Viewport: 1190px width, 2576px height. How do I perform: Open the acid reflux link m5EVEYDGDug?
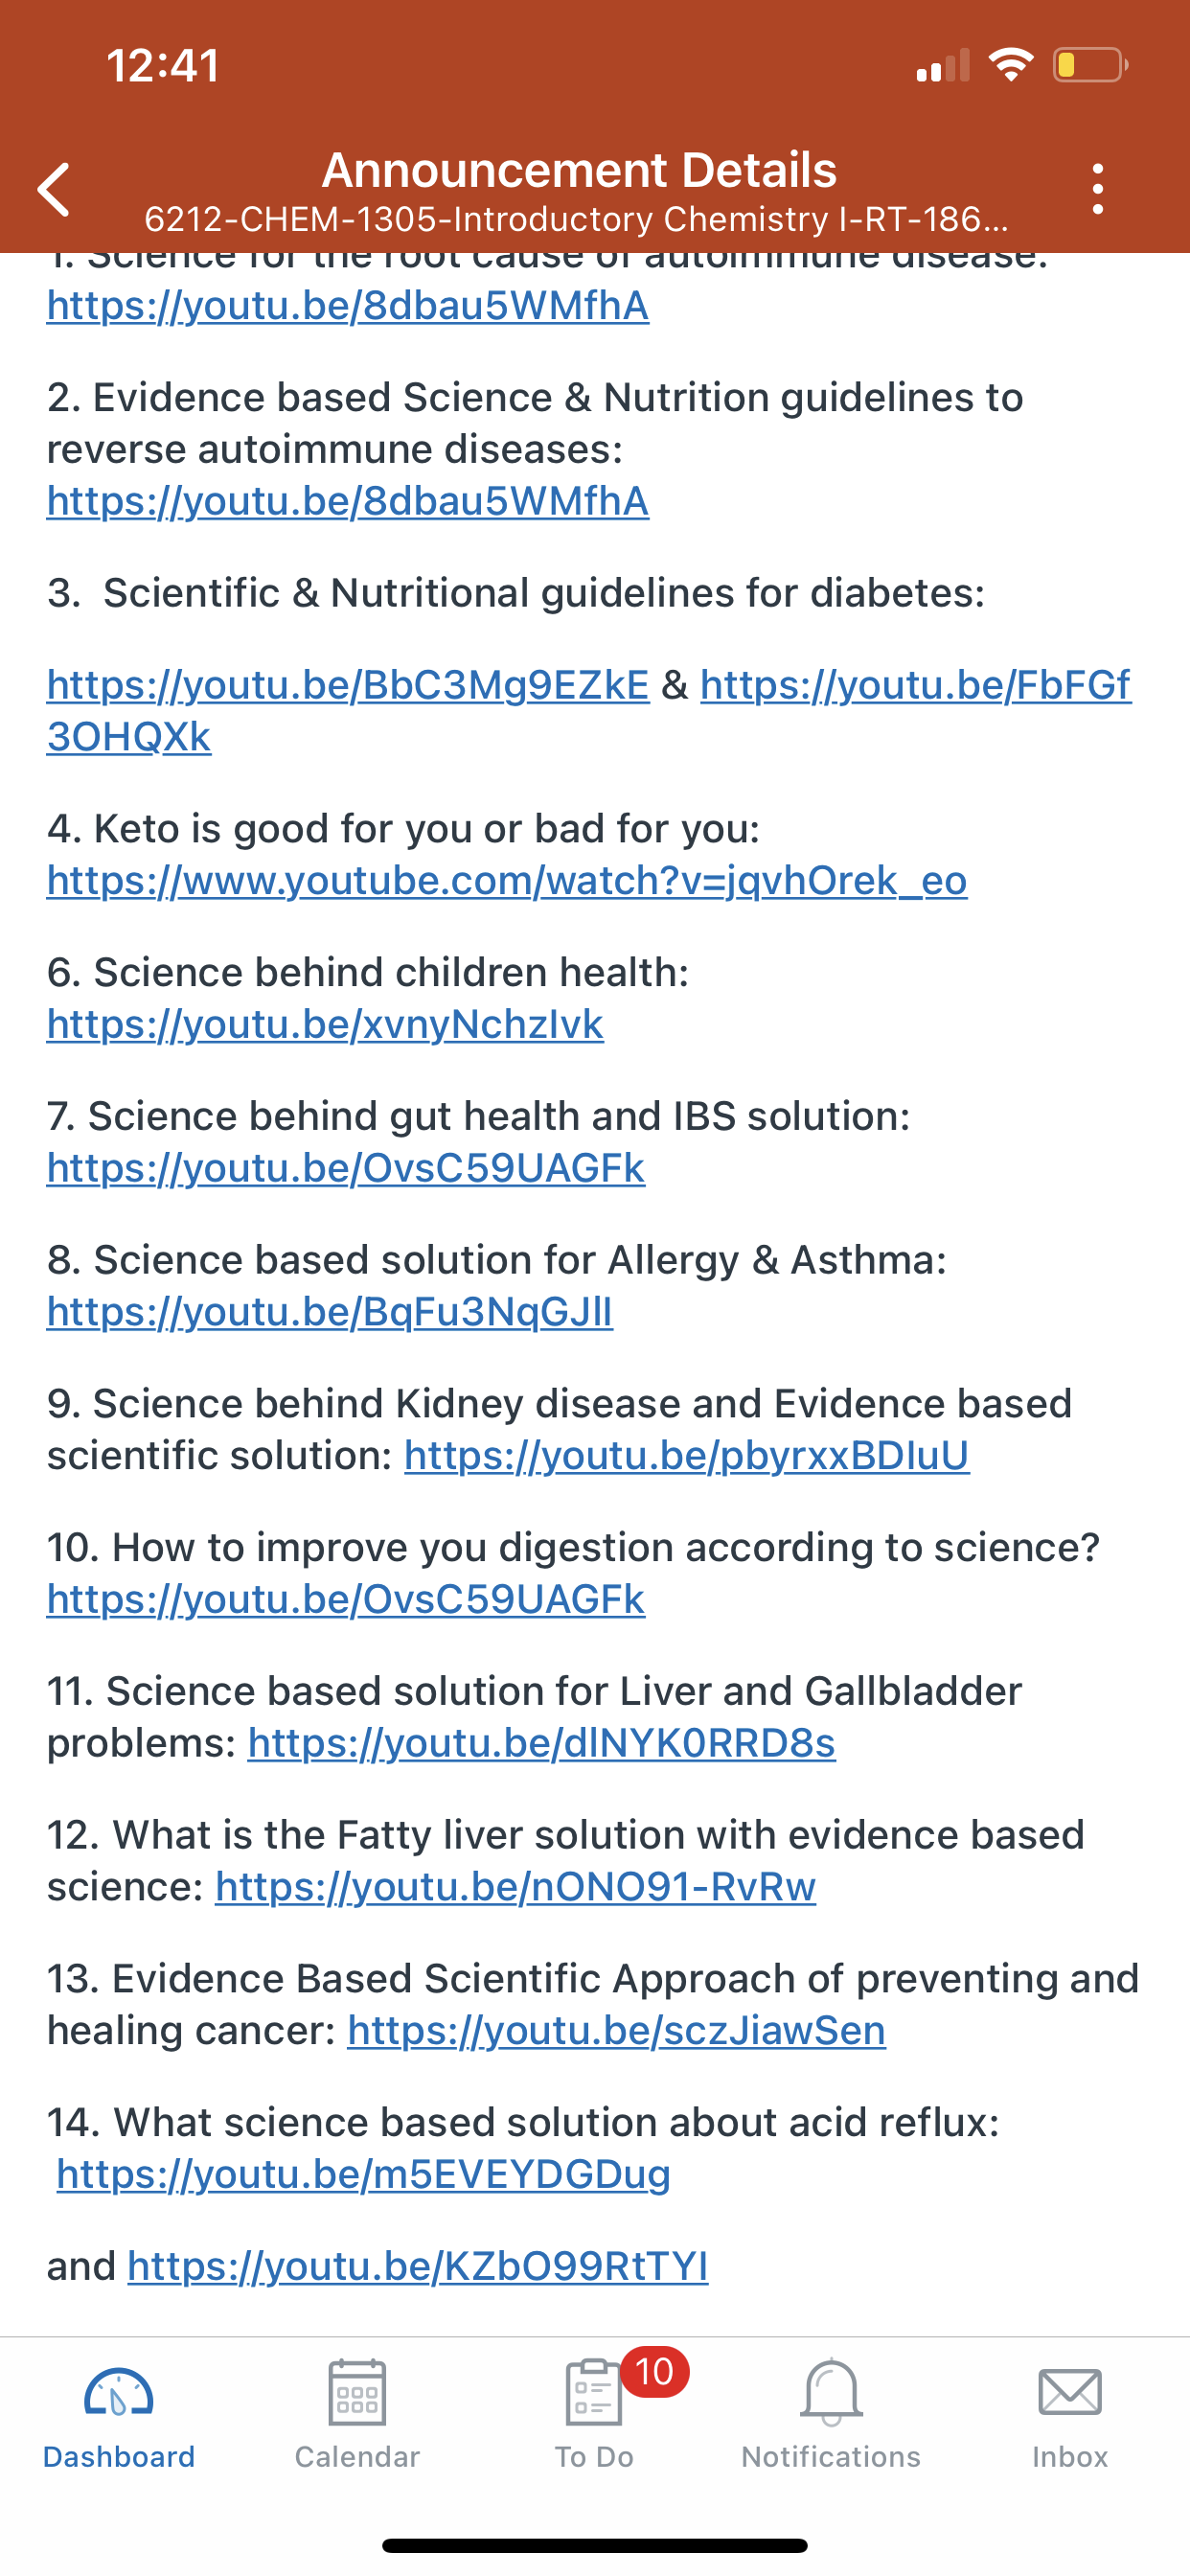pos(363,2174)
